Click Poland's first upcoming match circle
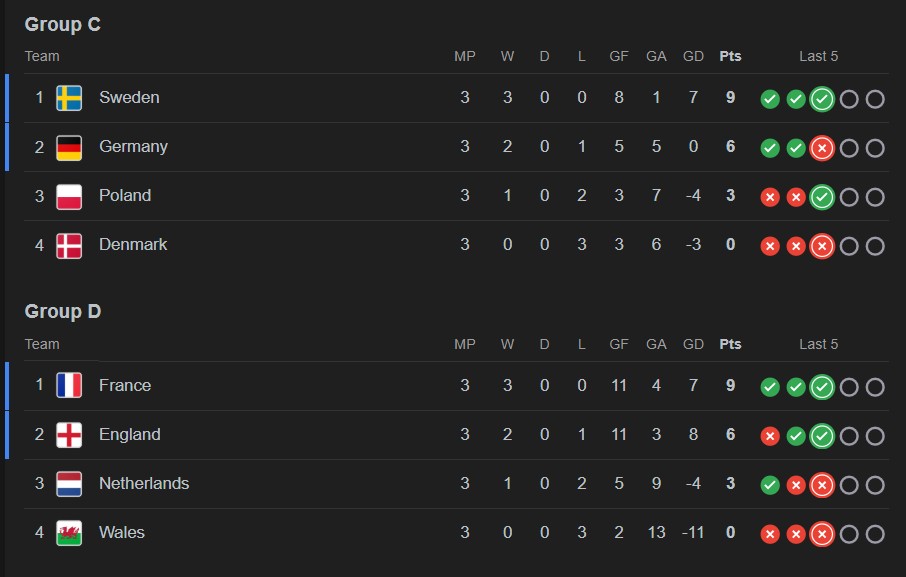Screen dimensions: 906x577 point(849,197)
